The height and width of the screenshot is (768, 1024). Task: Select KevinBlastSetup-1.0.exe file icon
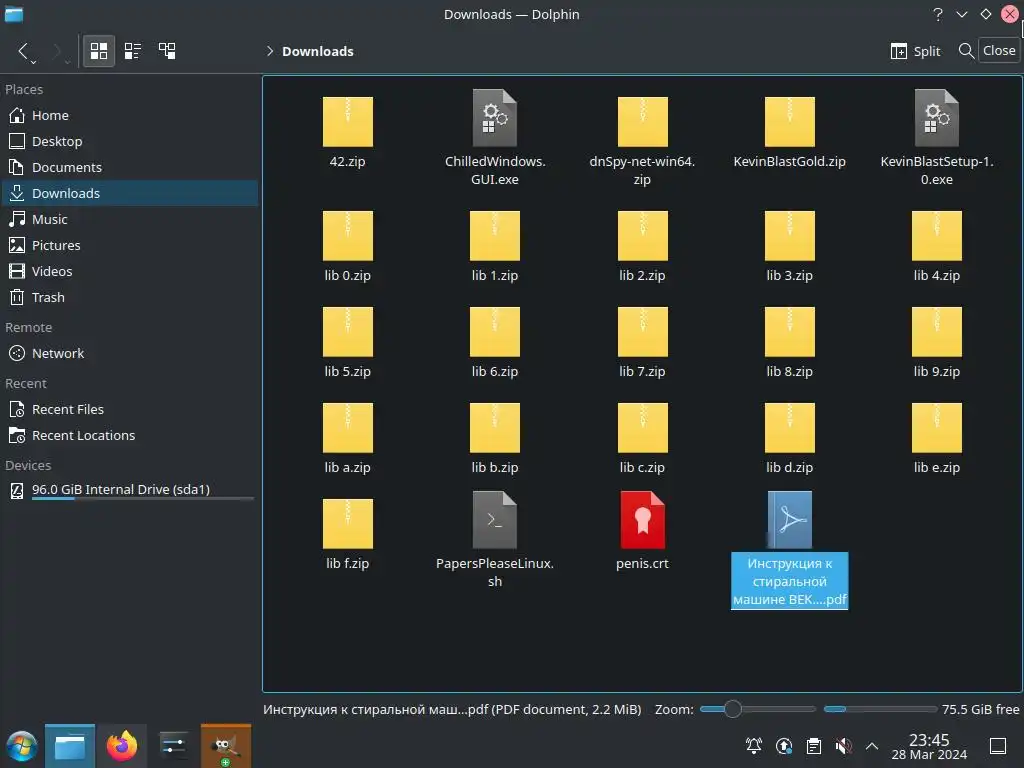[x=936, y=118]
